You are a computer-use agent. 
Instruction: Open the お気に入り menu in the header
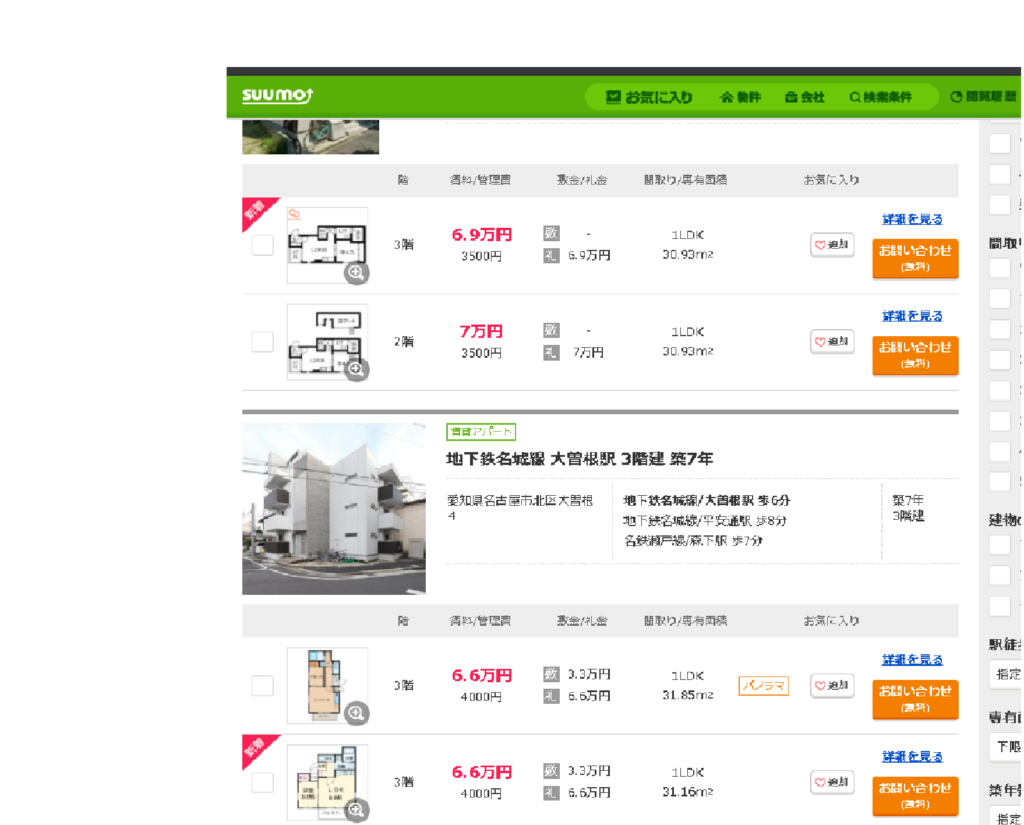[x=649, y=97]
